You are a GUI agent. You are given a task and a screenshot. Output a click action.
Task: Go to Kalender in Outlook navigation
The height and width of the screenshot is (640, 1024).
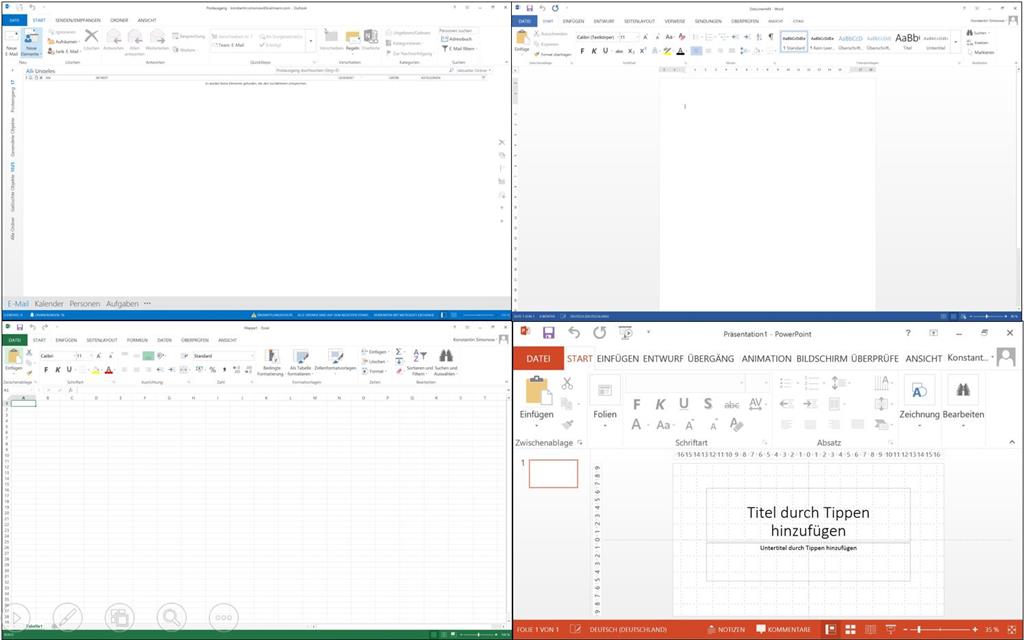tap(49, 304)
